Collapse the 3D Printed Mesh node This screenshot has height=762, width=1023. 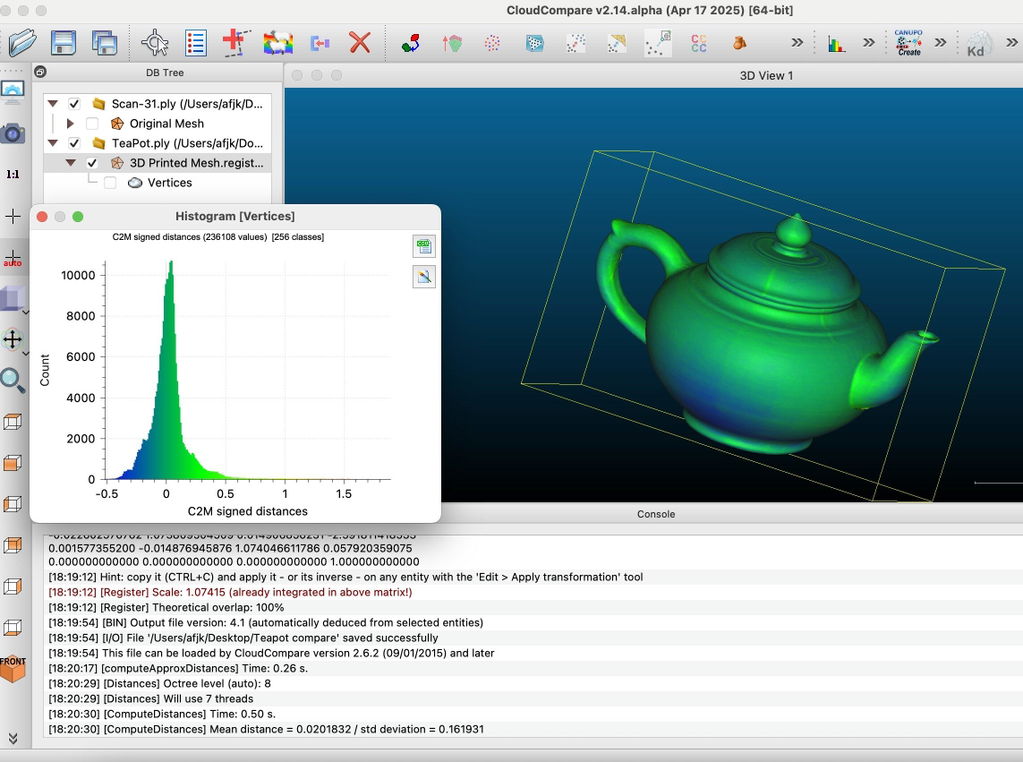pyautogui.click(x=70, y=162)
